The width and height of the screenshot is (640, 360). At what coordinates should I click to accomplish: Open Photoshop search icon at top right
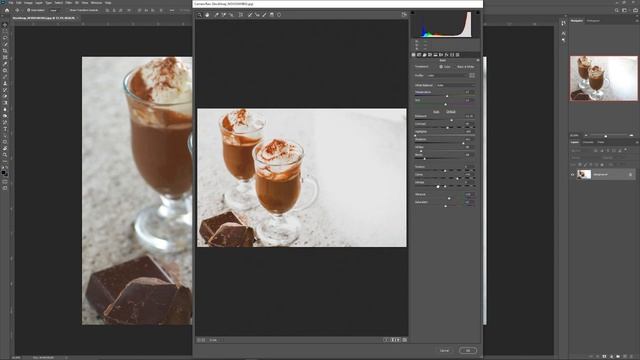(x=617, y=10)
